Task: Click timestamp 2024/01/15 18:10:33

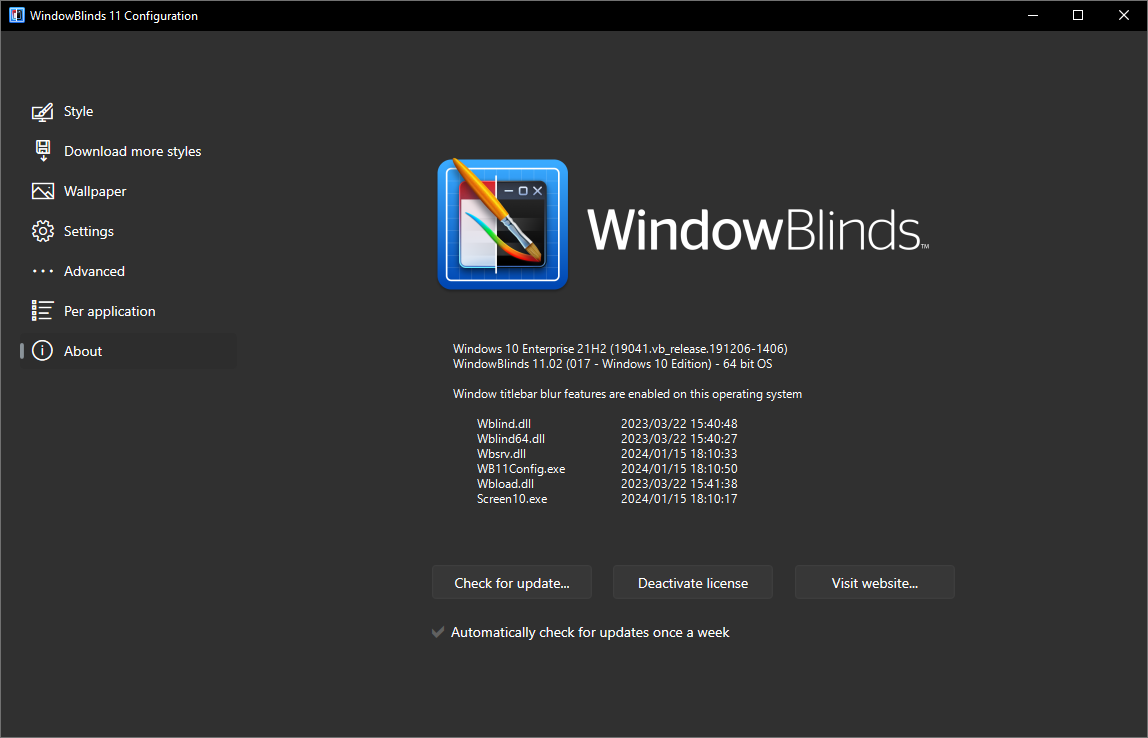Action: point(679,454)
